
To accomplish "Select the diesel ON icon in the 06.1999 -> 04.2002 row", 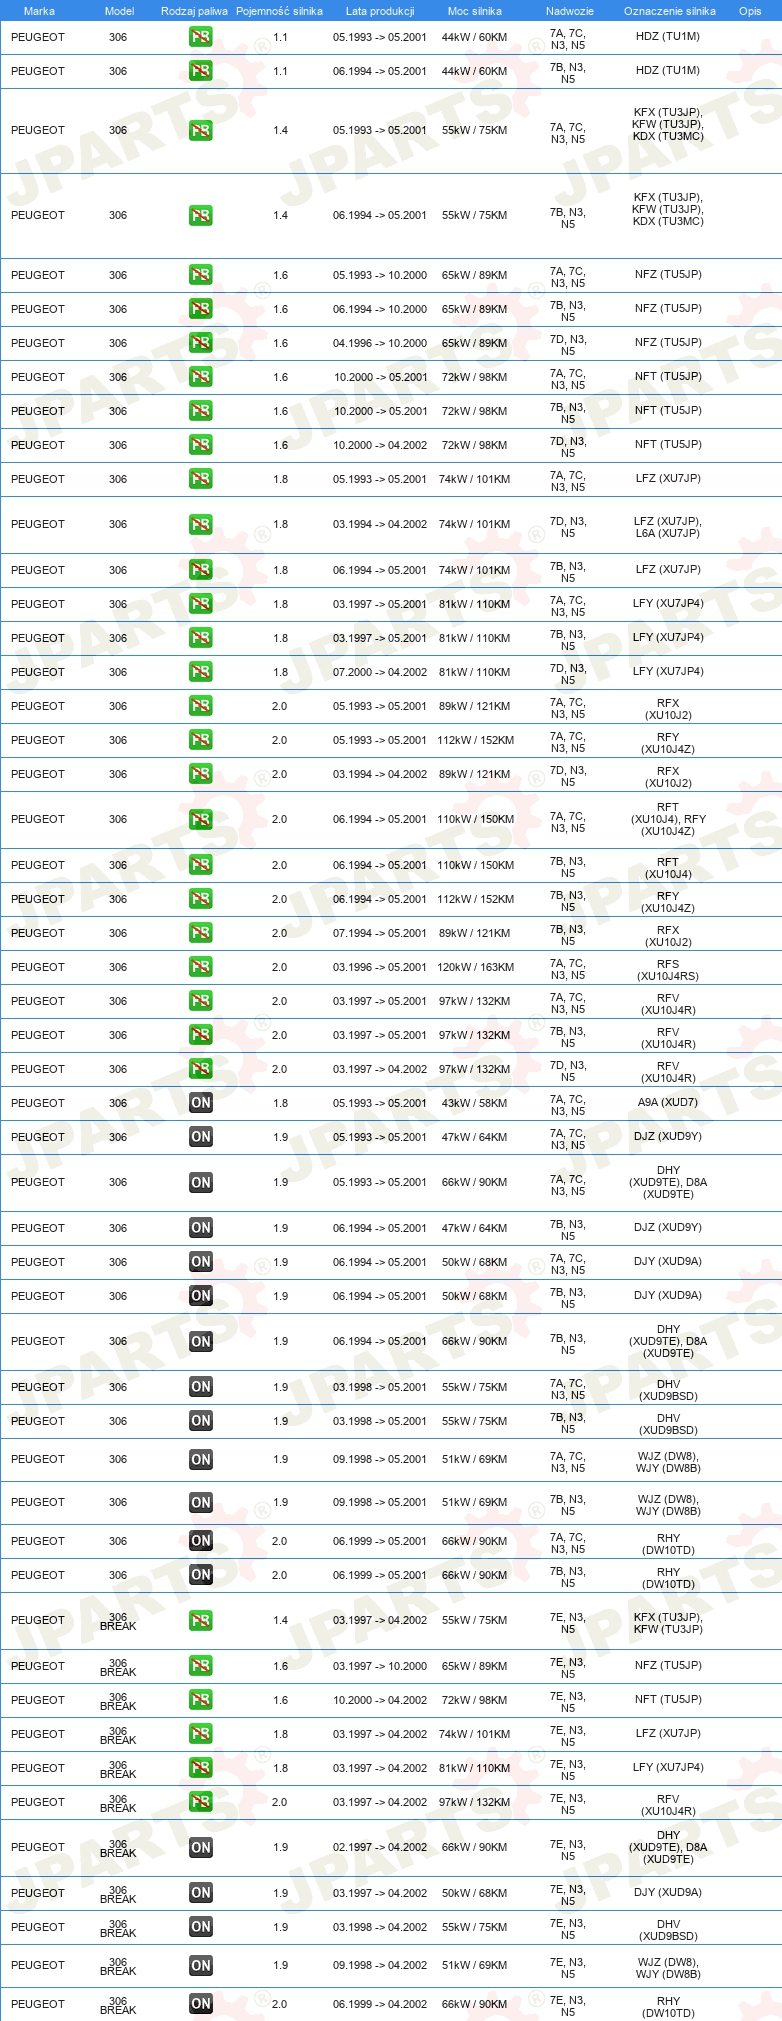I will (x=201, y=2004).
